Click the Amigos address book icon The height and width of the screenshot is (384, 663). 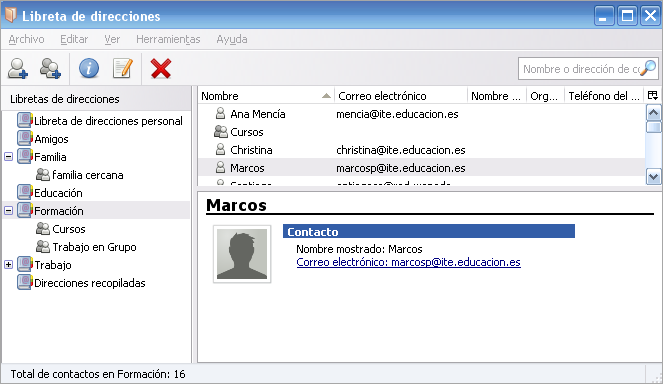click(x=25, y=138)
